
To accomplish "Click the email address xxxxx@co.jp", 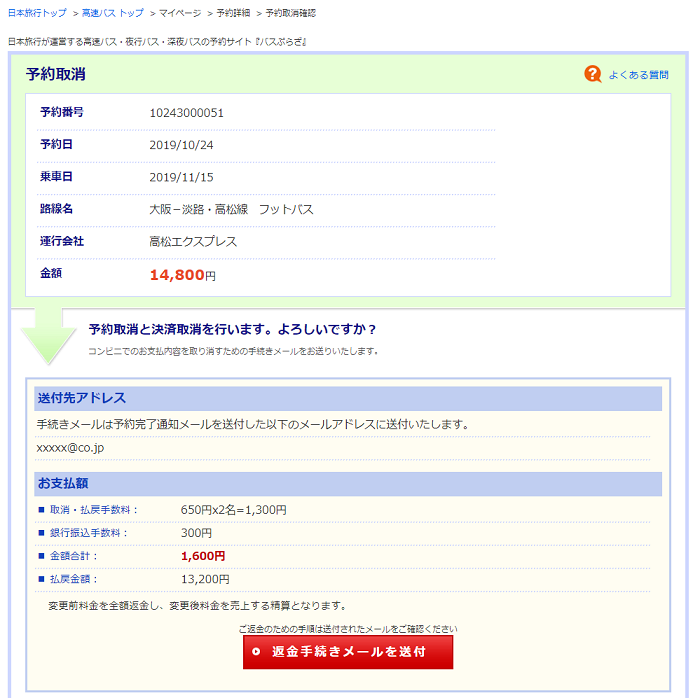I will tap(70, 447).
